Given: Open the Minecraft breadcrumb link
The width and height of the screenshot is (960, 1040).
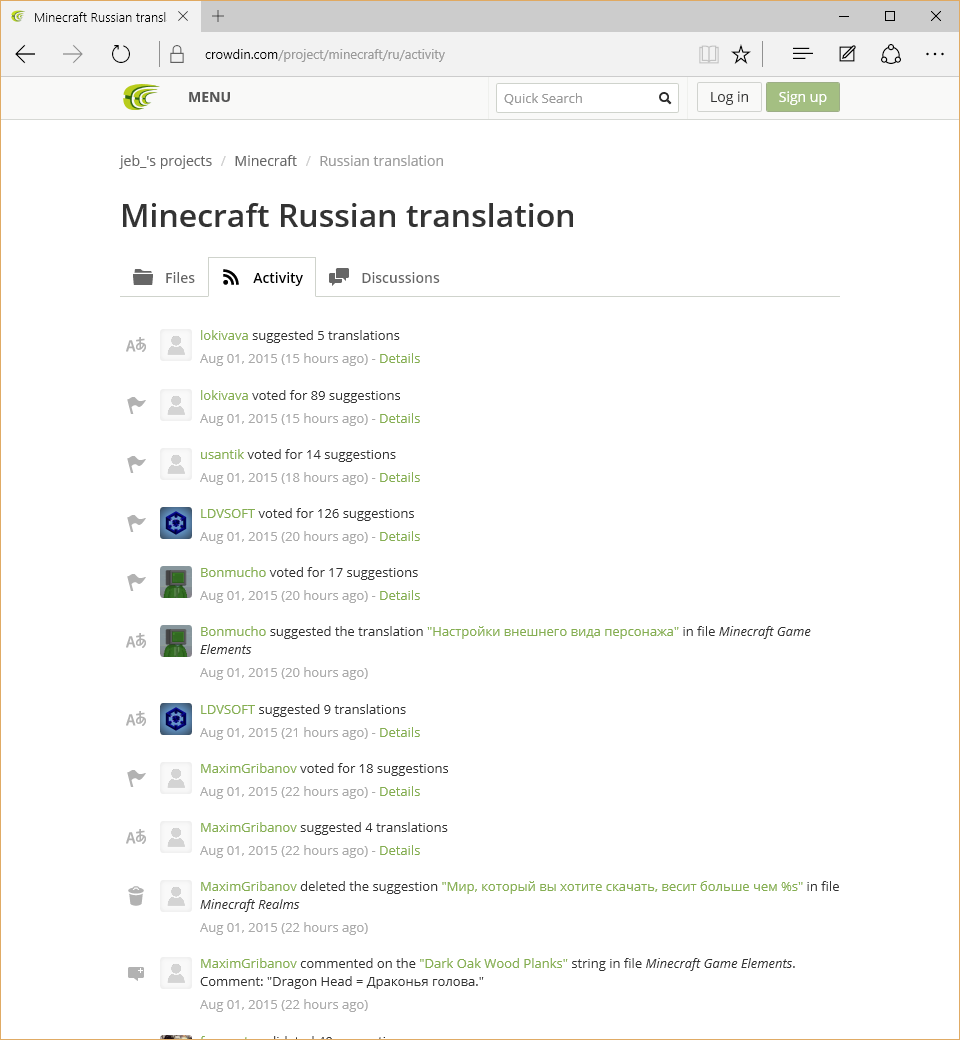Looking at the screenshot, I should (x=265, y=161).
